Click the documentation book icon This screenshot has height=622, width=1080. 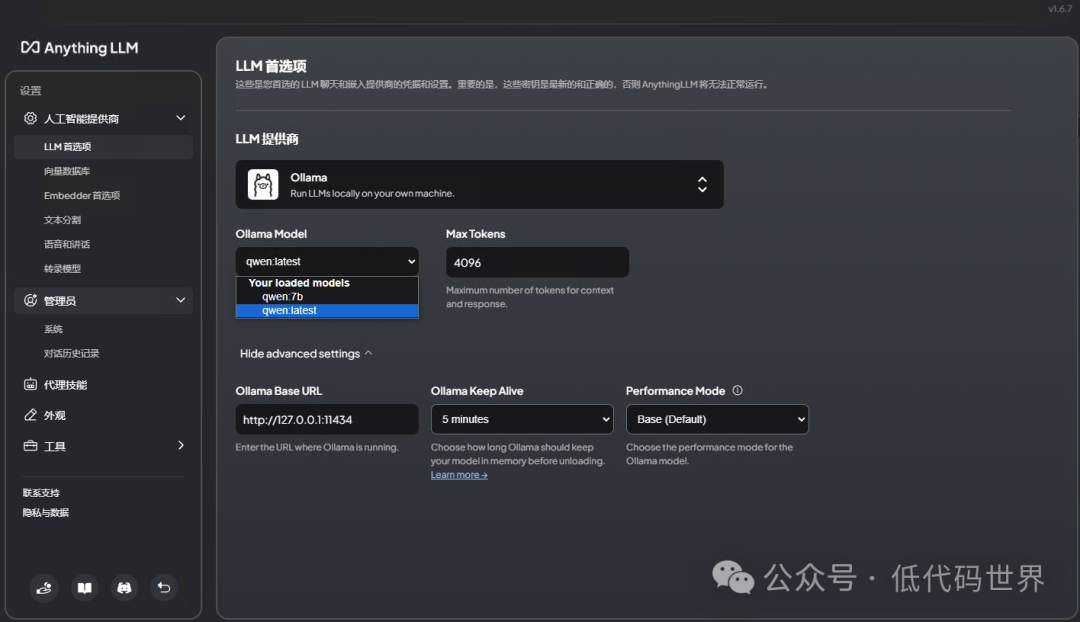click(x=84, y=588)
